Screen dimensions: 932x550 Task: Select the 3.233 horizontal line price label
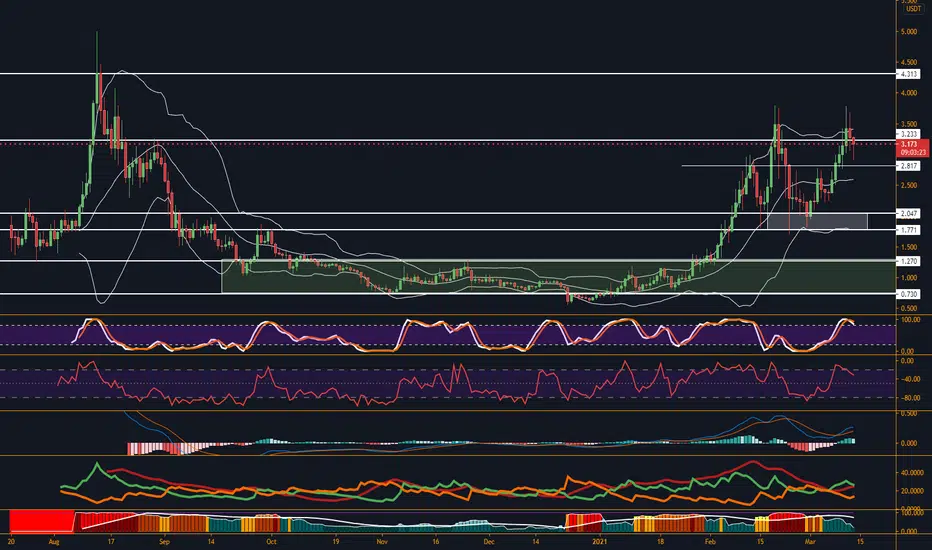tap(909, 134)
